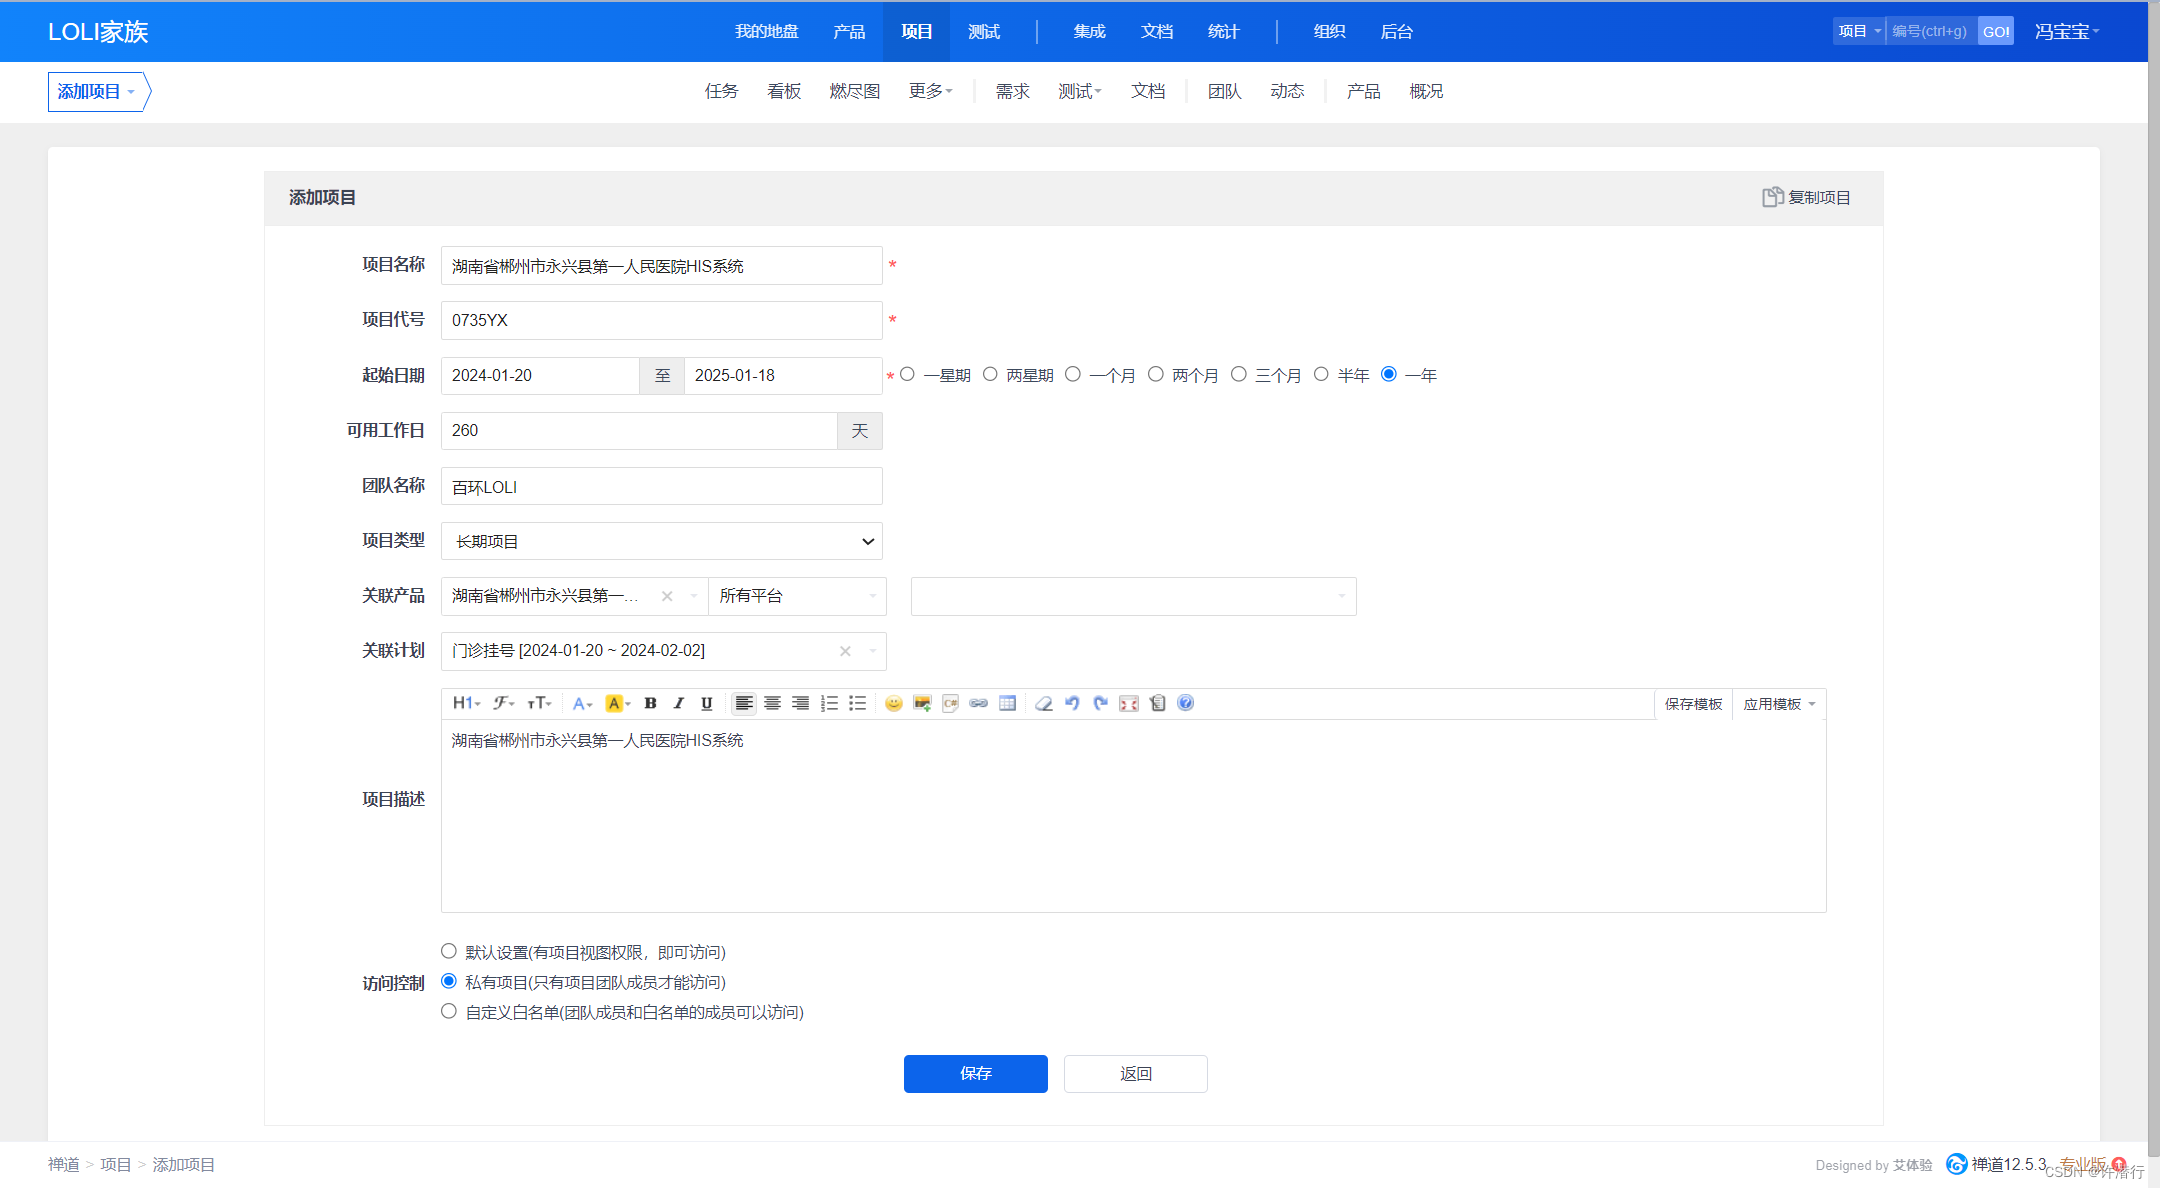
Task: Choose custom whitelist access control
Action: (449, 1011)
